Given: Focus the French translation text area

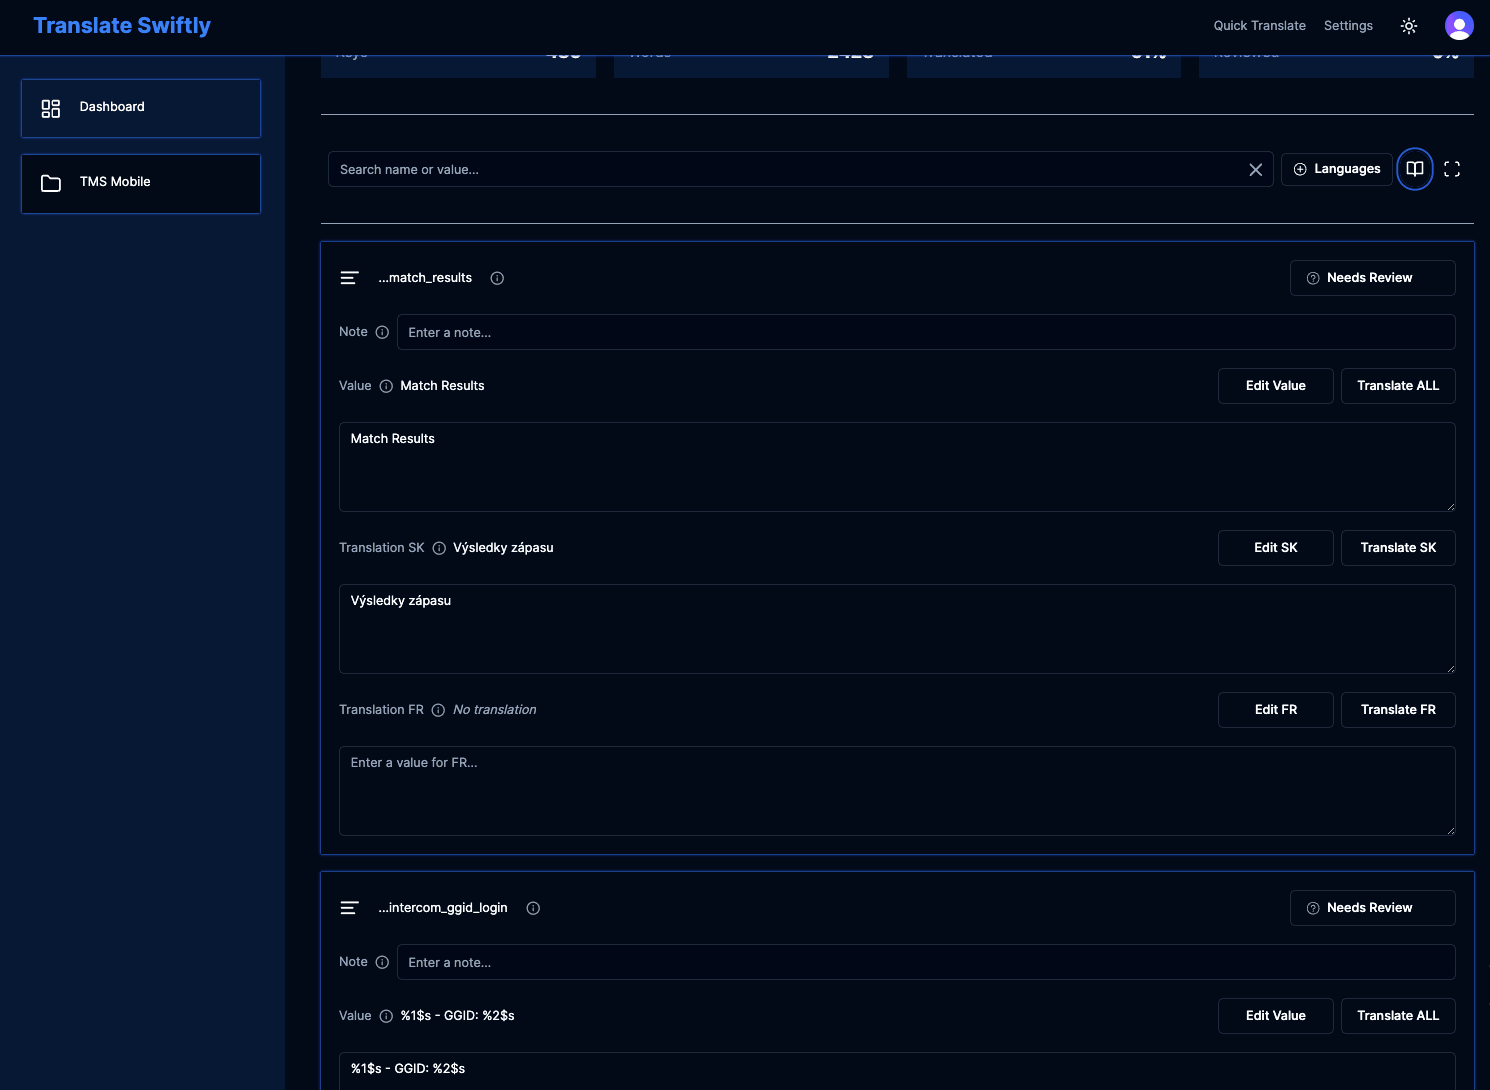Looking at the screenshot, I should tap(896, 790).
